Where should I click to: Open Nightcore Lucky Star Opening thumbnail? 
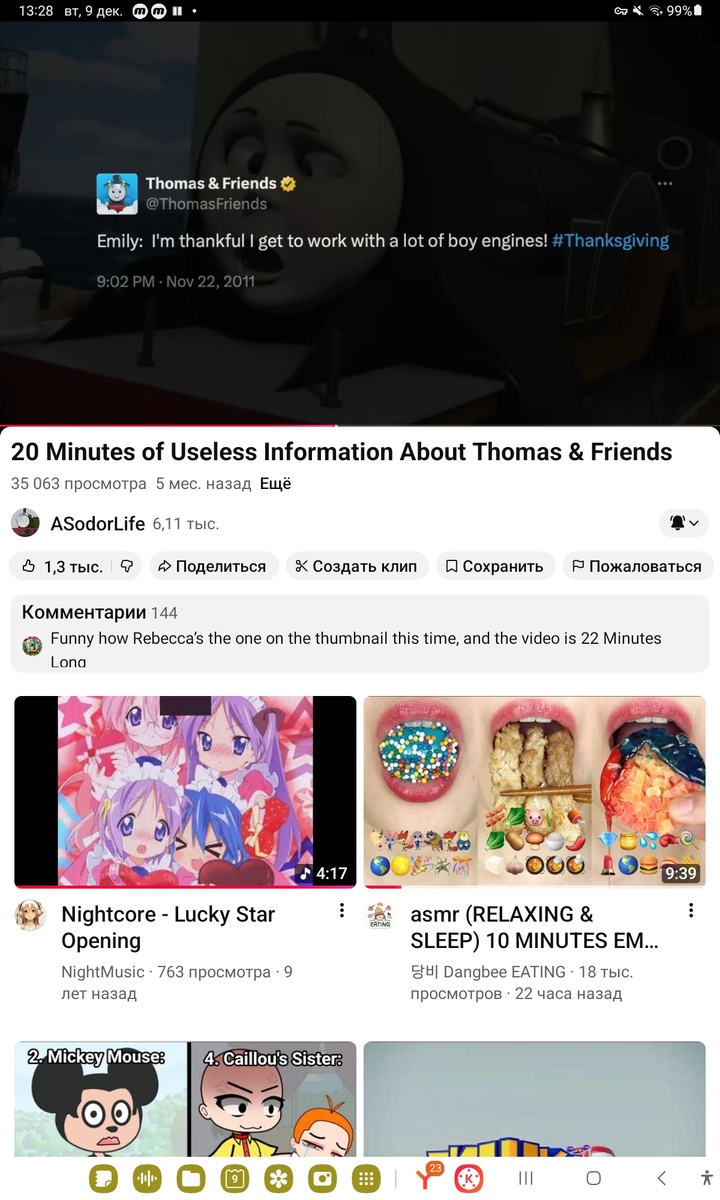pyautogui.click(x=185, y=792)
